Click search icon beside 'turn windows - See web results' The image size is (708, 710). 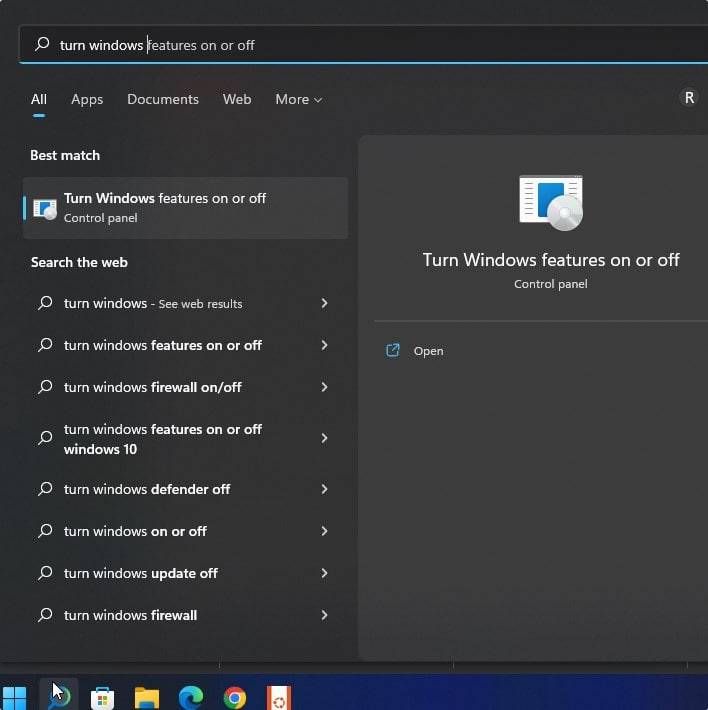(45, 303)
